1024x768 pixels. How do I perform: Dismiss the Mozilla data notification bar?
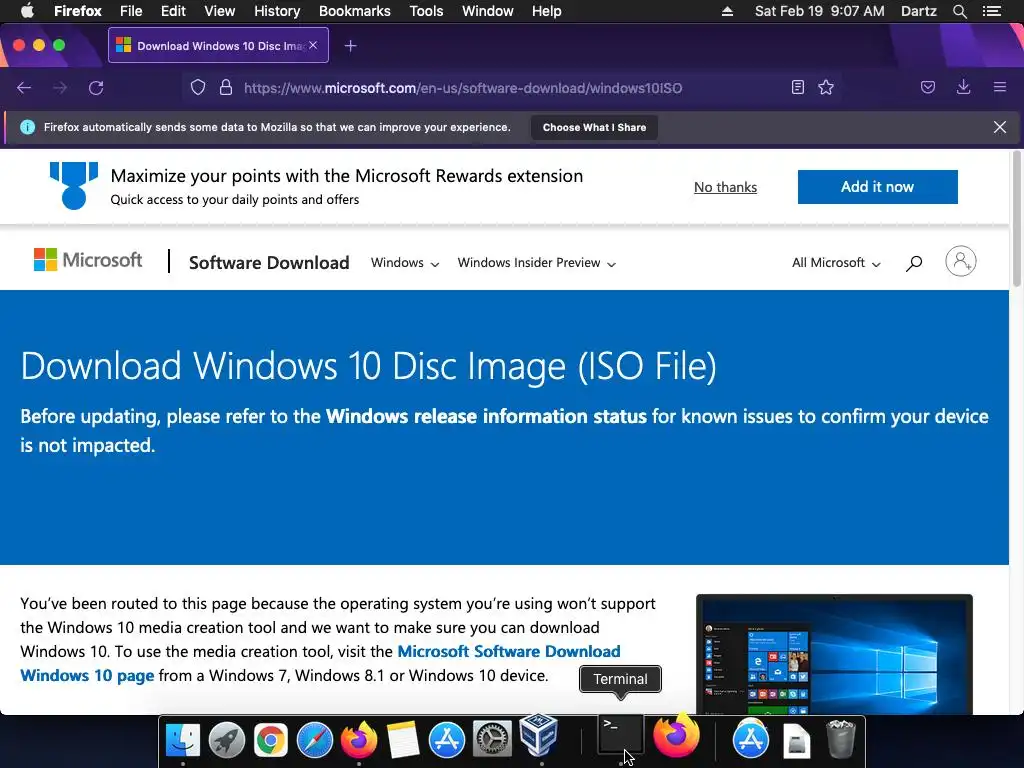[1000, 127]
